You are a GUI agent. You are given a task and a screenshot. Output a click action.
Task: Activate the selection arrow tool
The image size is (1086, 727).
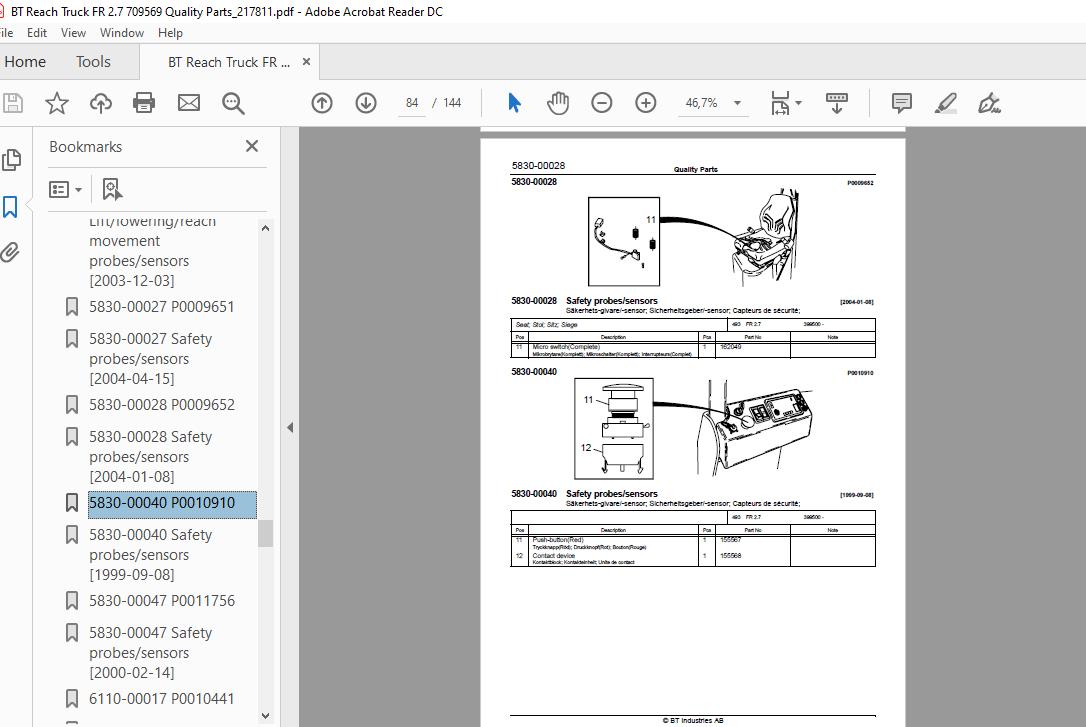pyautogui.click(x=514, y=103)
